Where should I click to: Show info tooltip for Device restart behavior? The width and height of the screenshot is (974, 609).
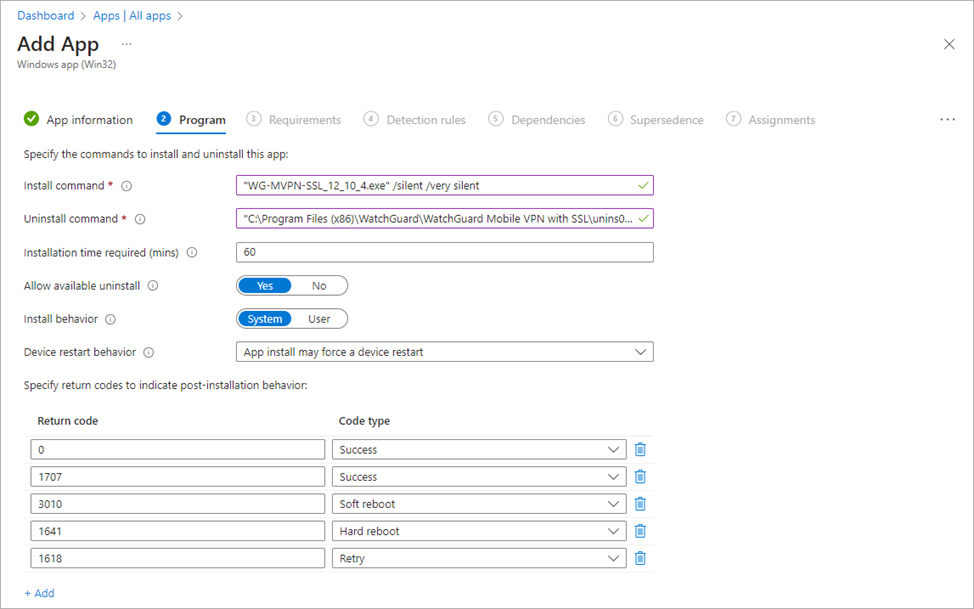(149, 352)
